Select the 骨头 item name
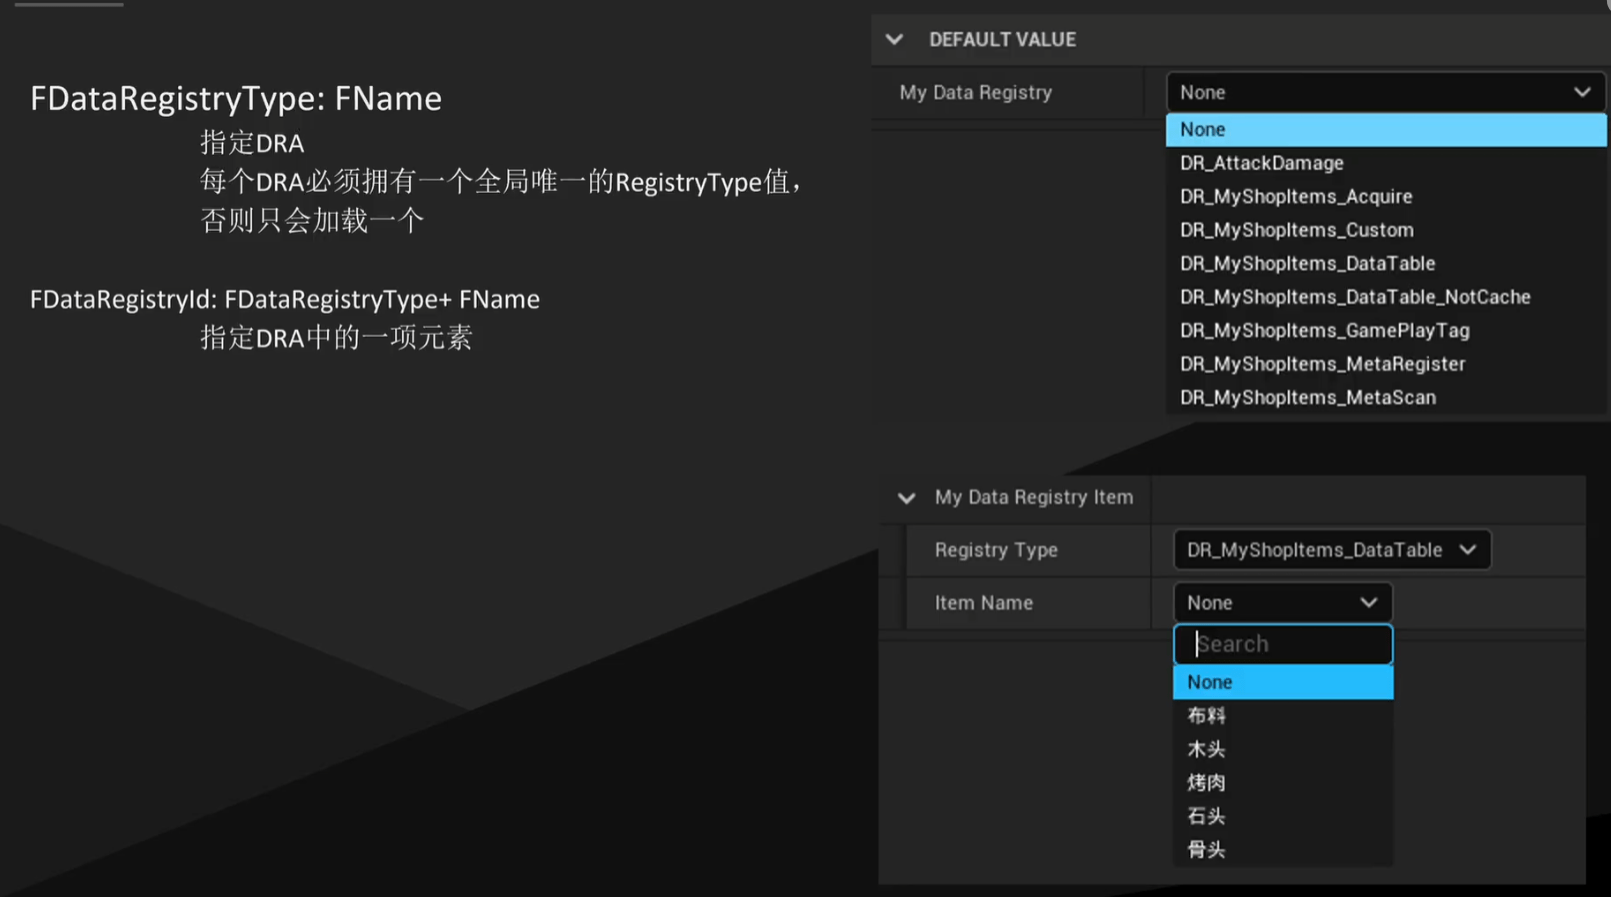The image size is (1611, 897). pyautogui.click(x=1207, y=850)
